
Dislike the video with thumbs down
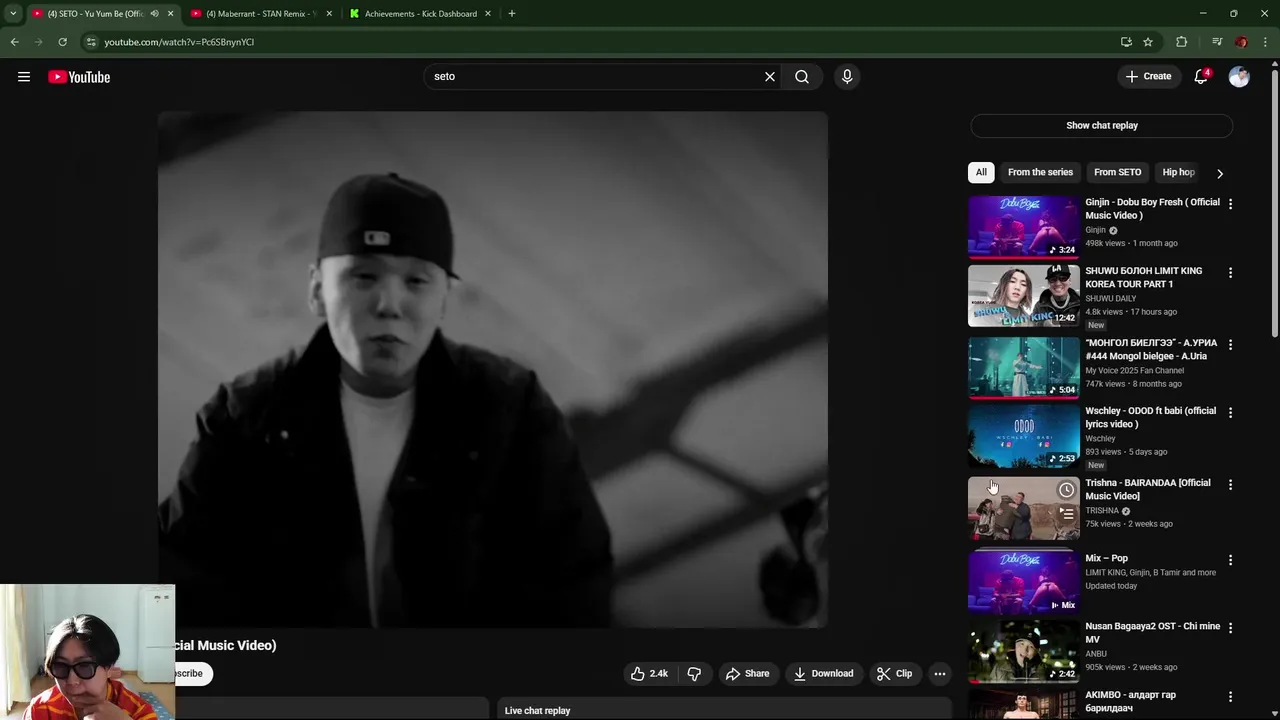694,674
